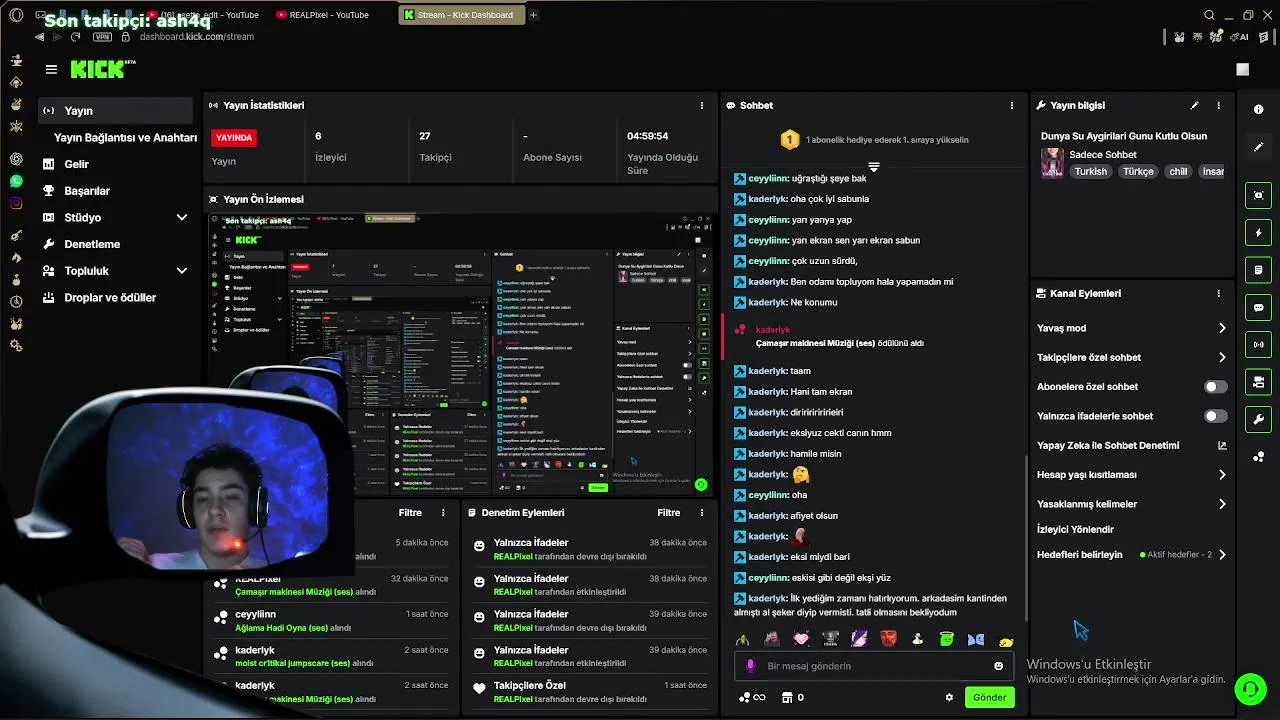
Task: Edit stream info with pencil icon in Yayın bilgisi
Action: pyautogui.click(x=1194, y=105)
